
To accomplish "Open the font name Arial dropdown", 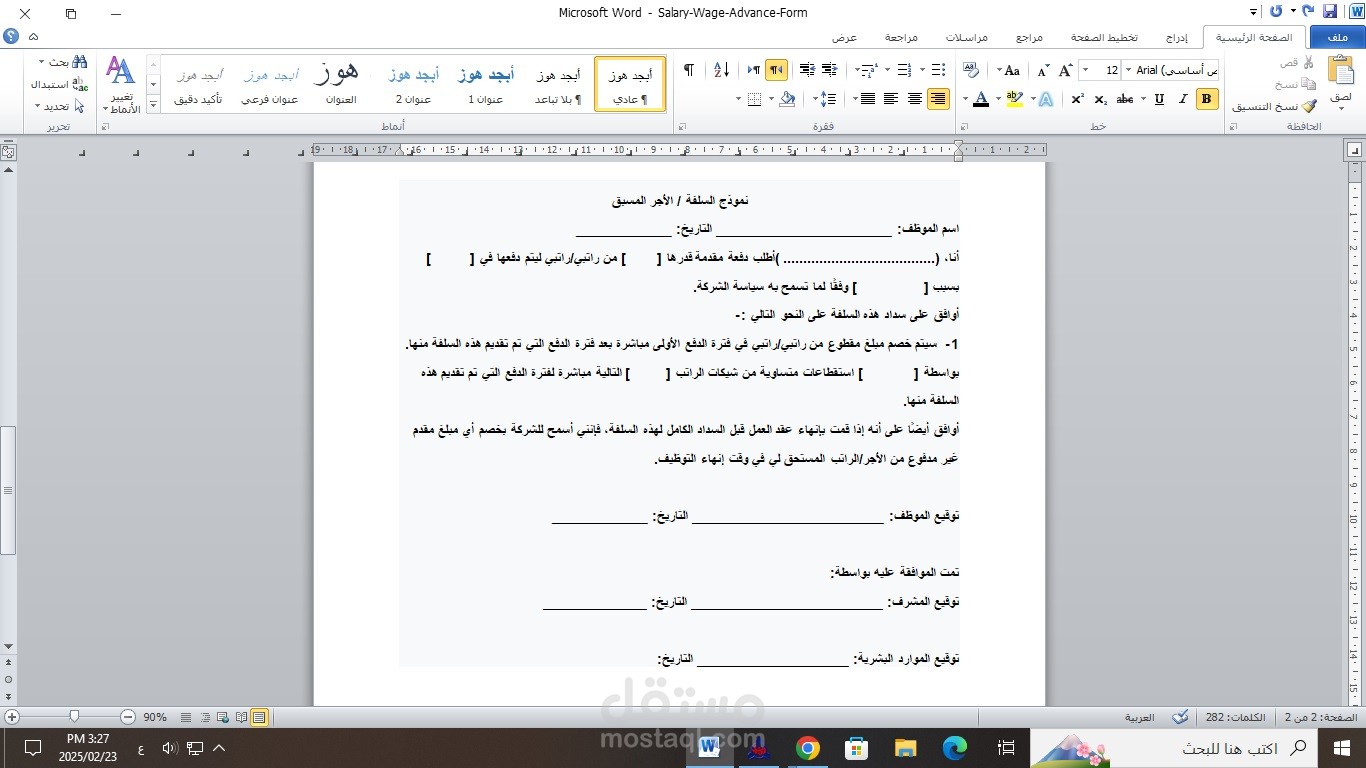I will click(x=1128, y=70).
